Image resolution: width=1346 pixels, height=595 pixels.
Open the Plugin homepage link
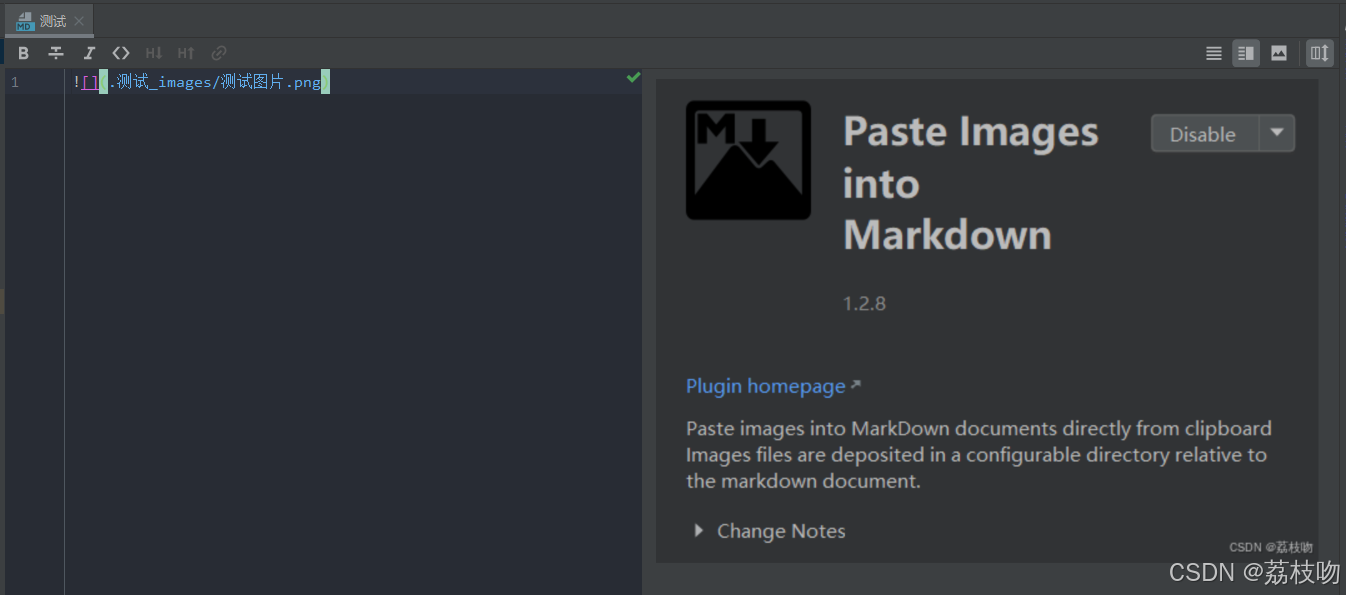coord(766,386)
